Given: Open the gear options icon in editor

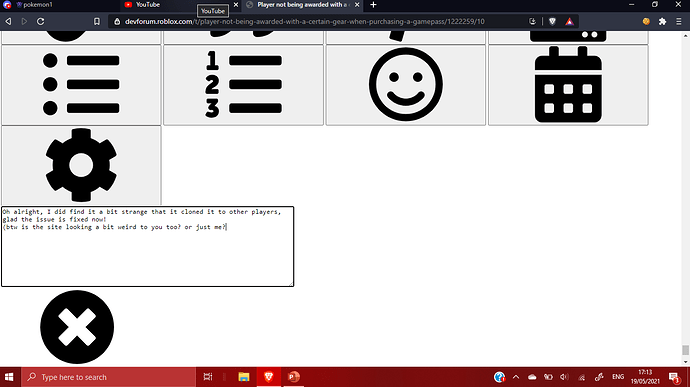Looking at the screenshot, I should [x=81, y=165].
